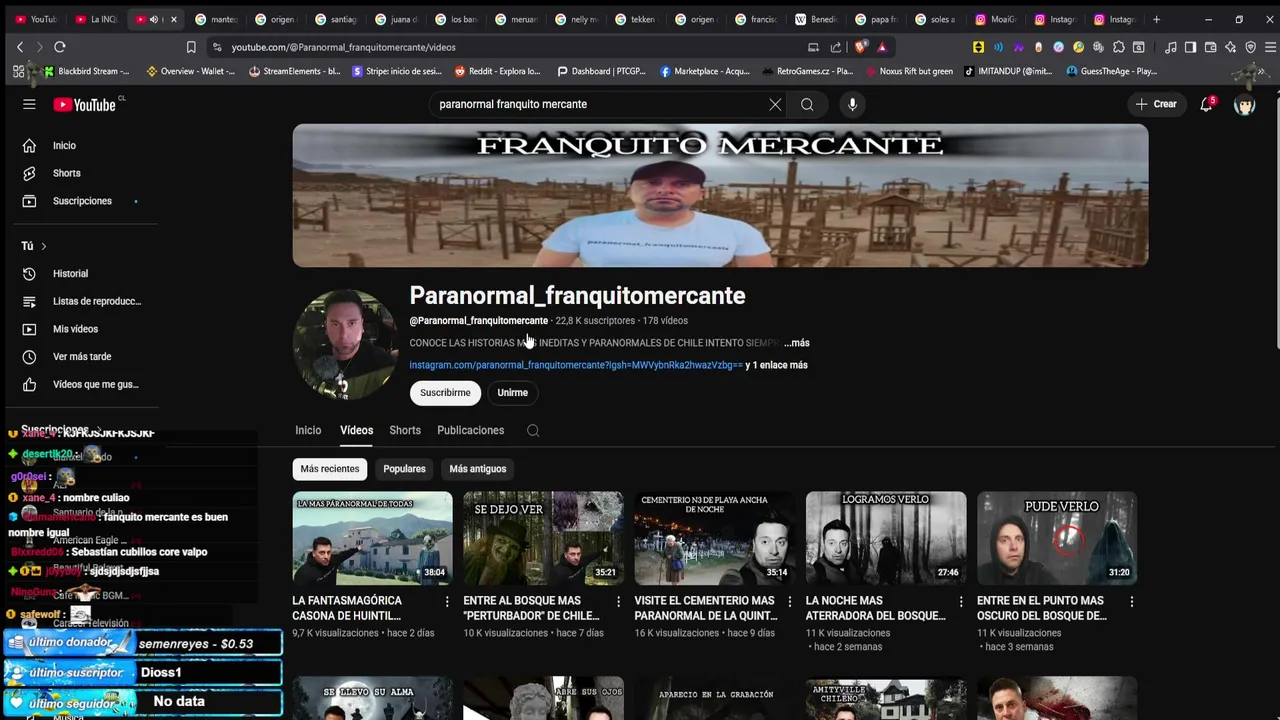Click the Crear button

[1157, 104]
